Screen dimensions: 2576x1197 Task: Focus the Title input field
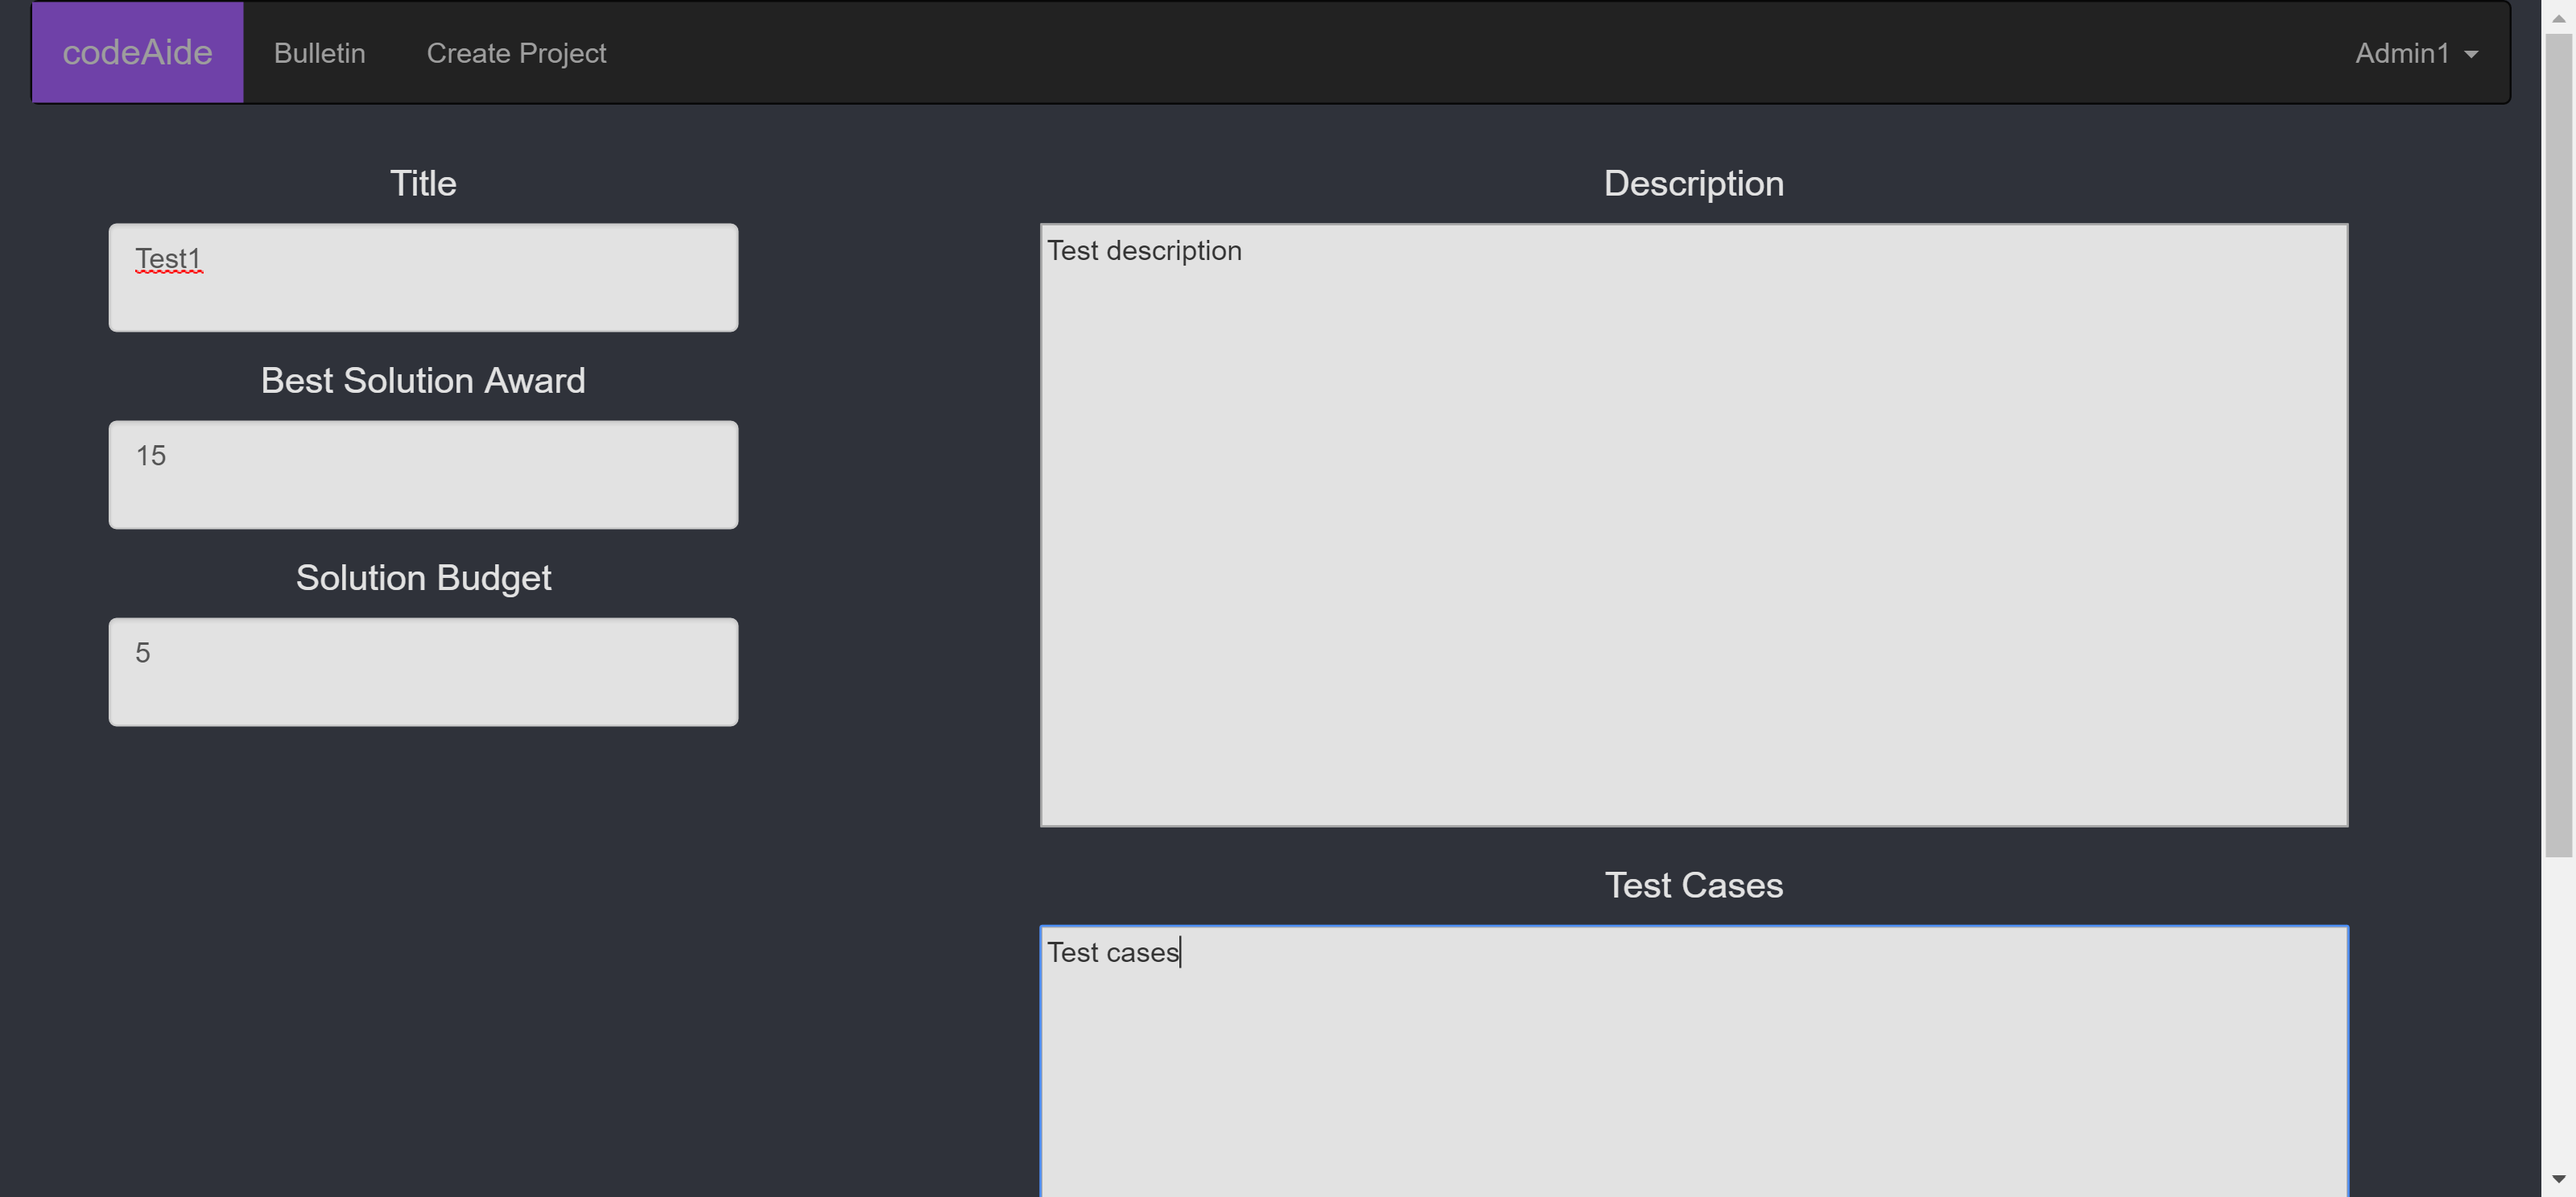(x=423, y=277)
